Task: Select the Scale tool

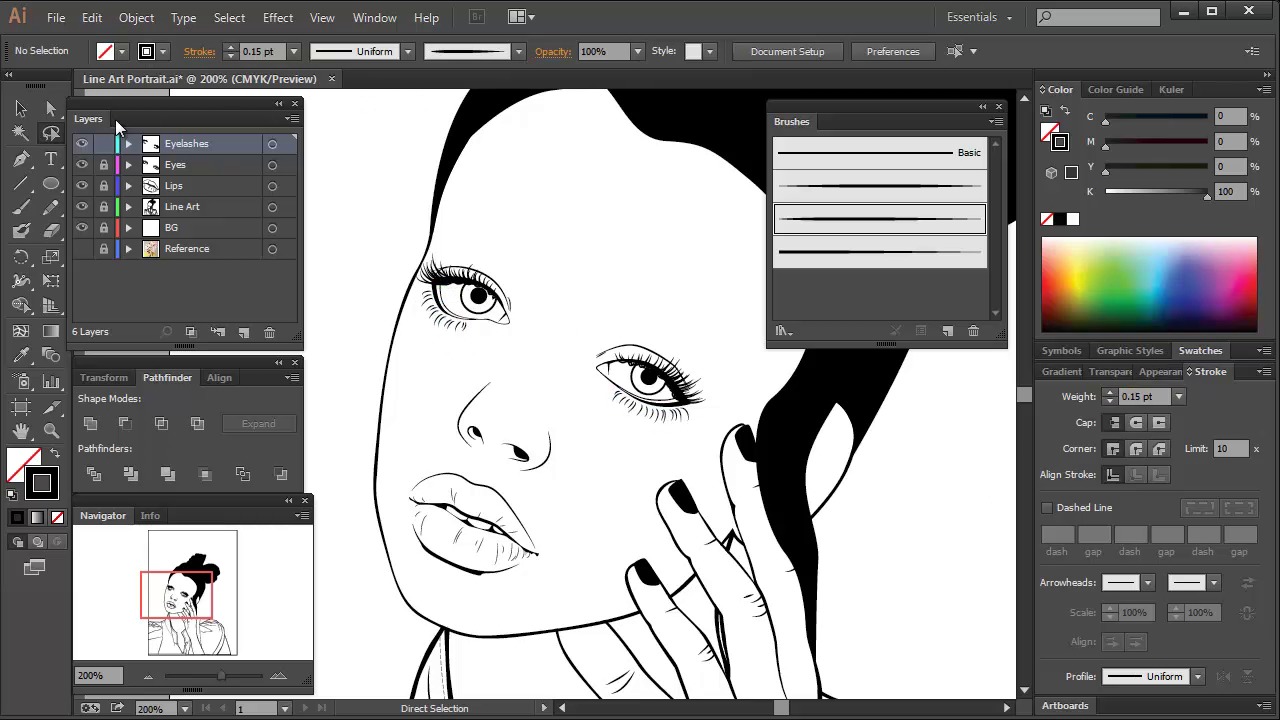Action: point(51,257)
